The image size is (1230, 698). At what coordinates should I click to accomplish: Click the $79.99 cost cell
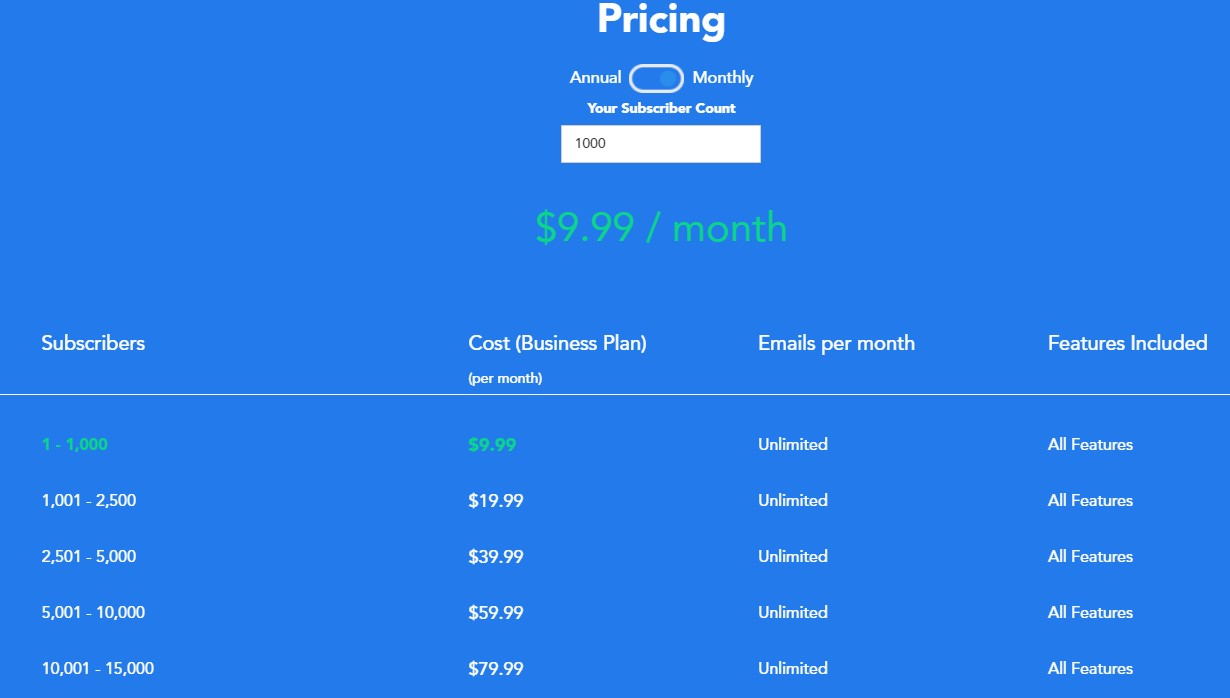(496, 669)
